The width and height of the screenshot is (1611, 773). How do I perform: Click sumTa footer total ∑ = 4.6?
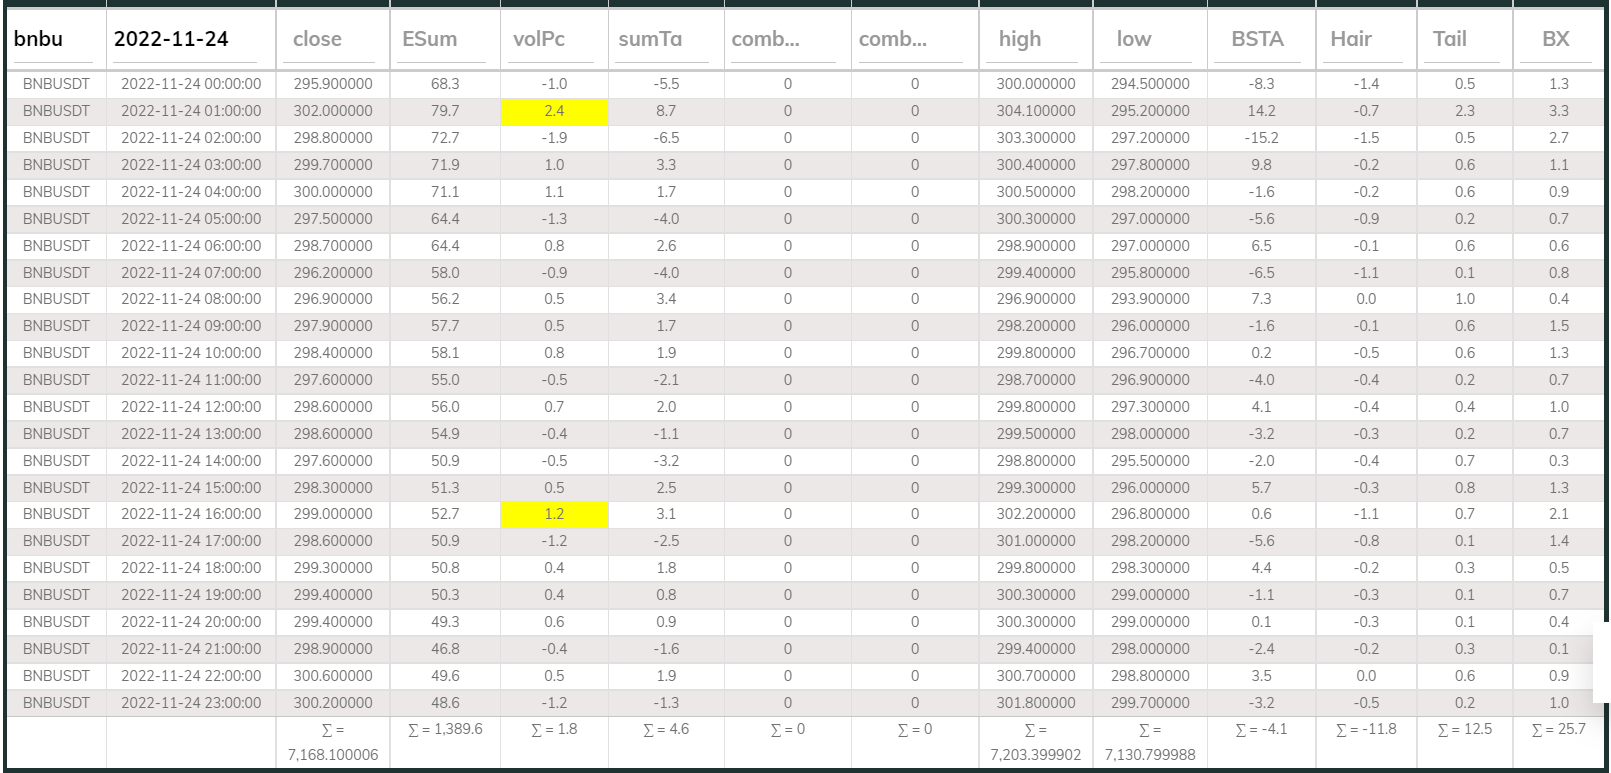pyautogui.click(x=666, y=730)
